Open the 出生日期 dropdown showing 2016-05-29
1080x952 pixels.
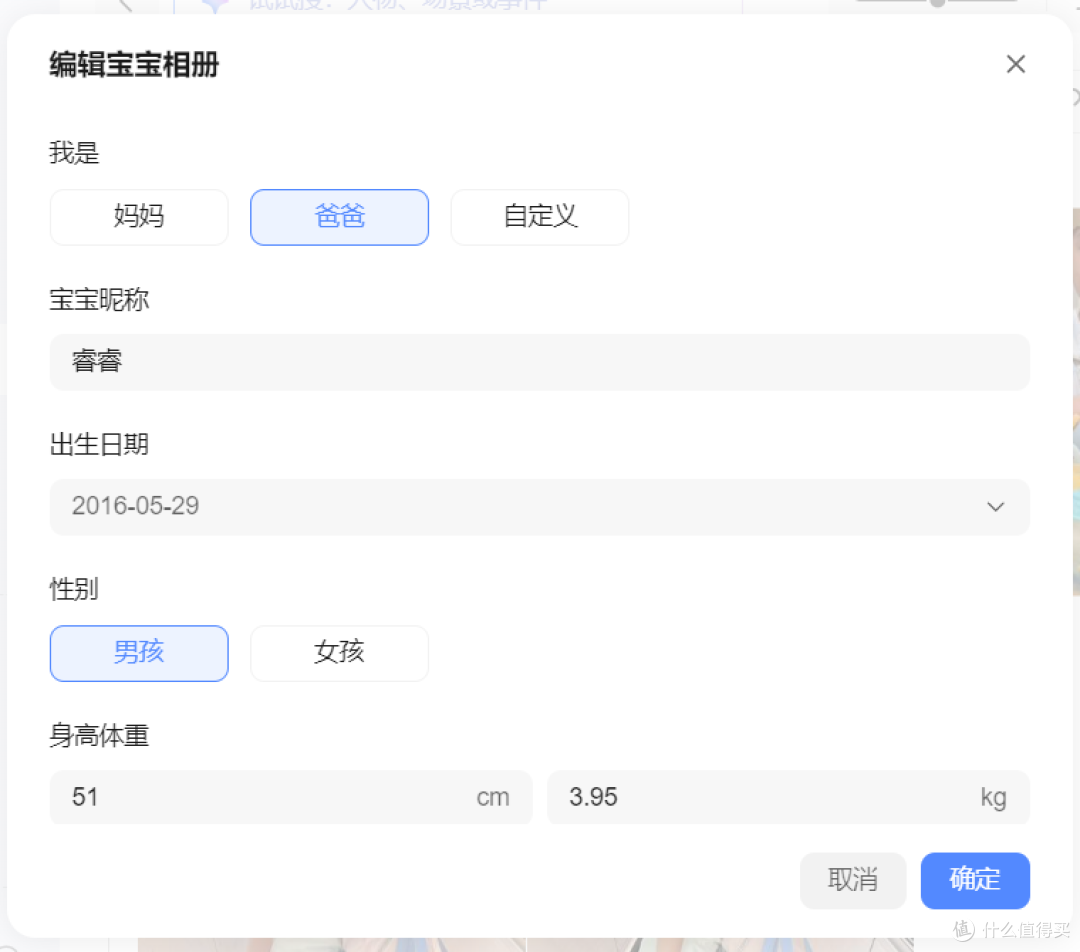click(540, 507)
